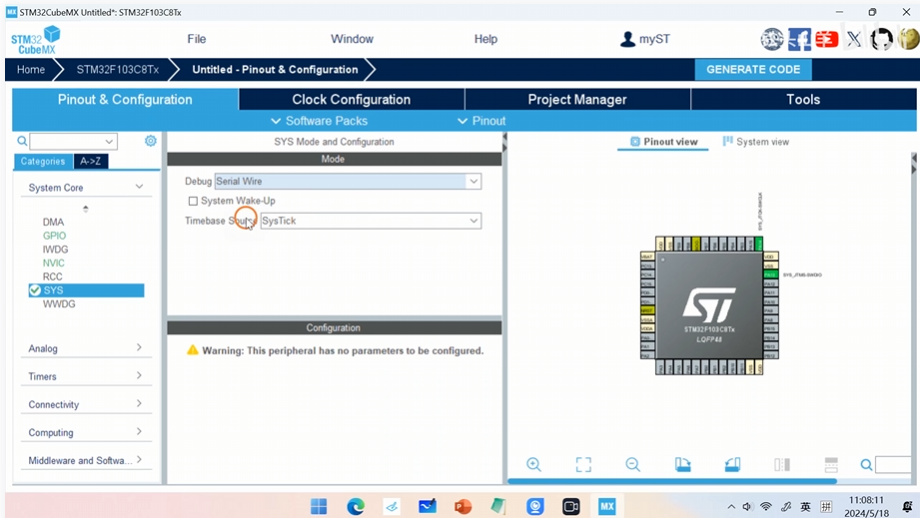Screen dimensions: 920x518
Task: Open the File menu
Action: pos(197,39)
